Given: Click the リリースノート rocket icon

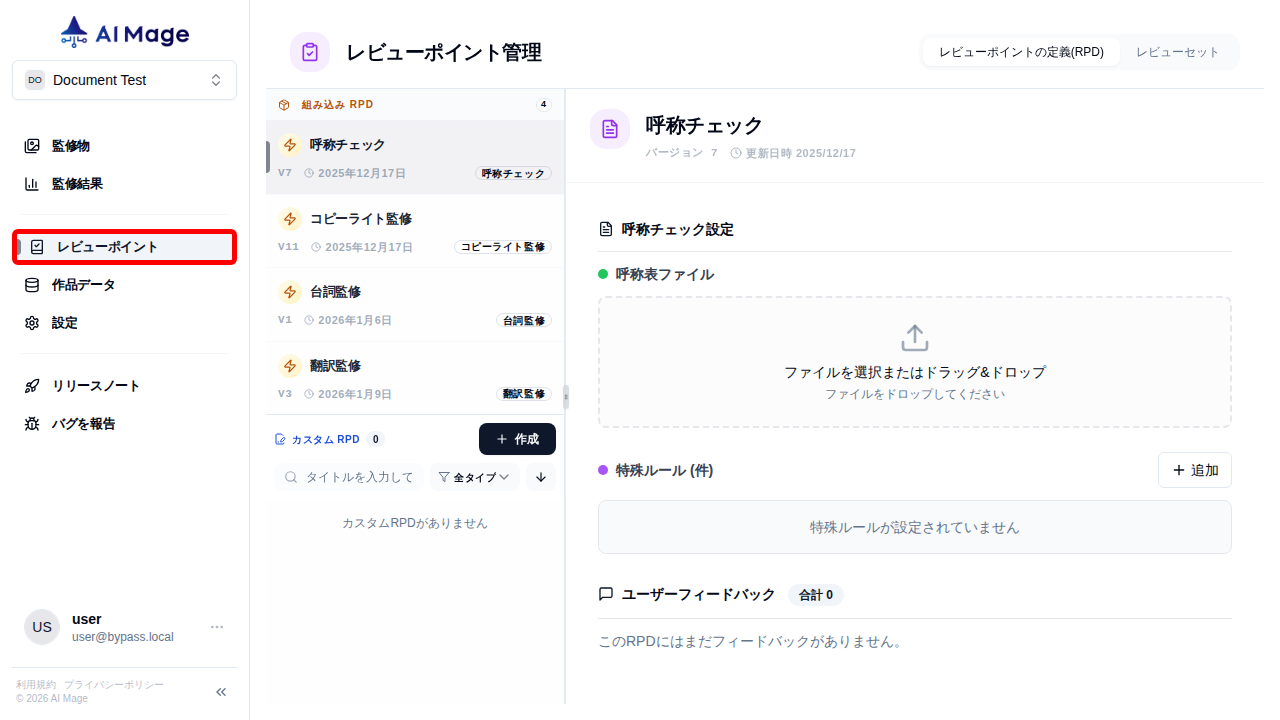Looking at the screenshot, I should point(32,385).
